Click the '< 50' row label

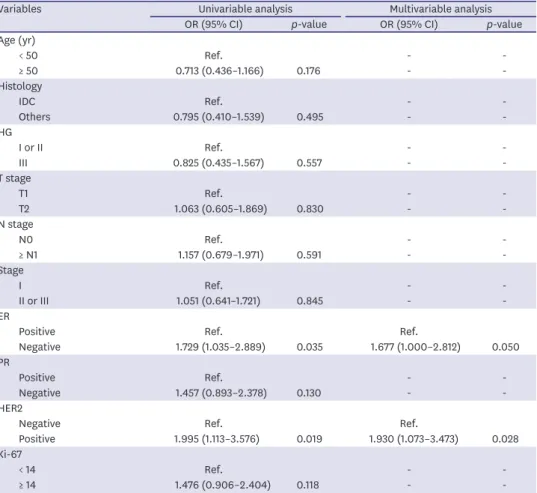coord(28,56)
